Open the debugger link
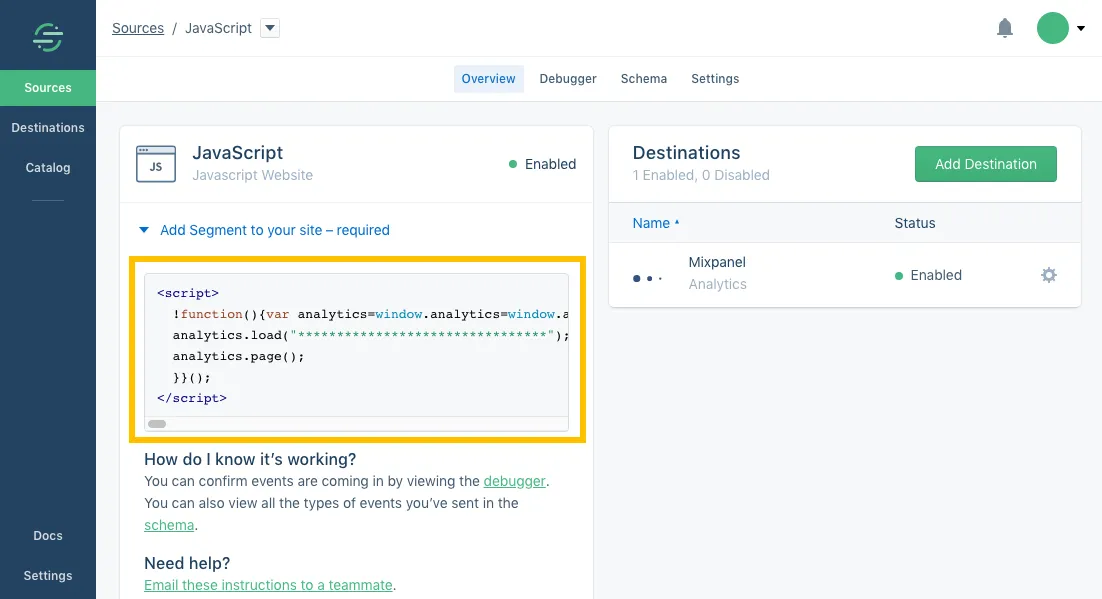 tap(514, 482)
